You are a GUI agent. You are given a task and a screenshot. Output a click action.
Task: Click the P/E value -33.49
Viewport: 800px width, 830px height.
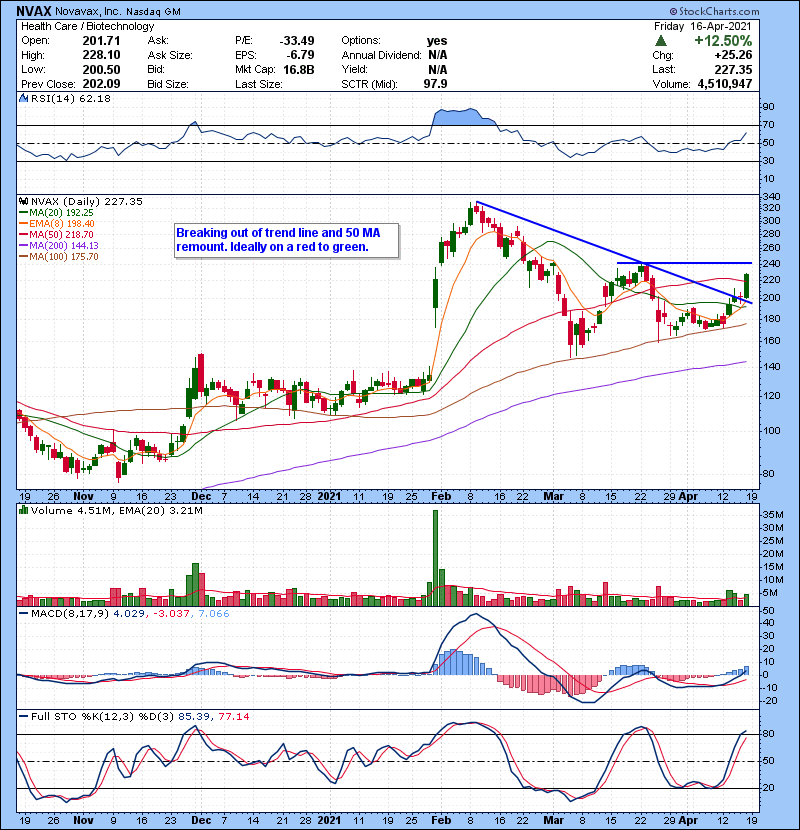coord(297,41)
